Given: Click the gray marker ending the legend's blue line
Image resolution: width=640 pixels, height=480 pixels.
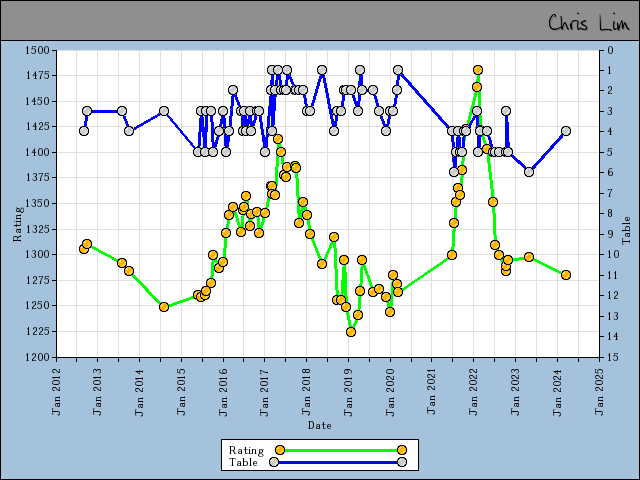Looking at the screenshot, I should 402,462.
